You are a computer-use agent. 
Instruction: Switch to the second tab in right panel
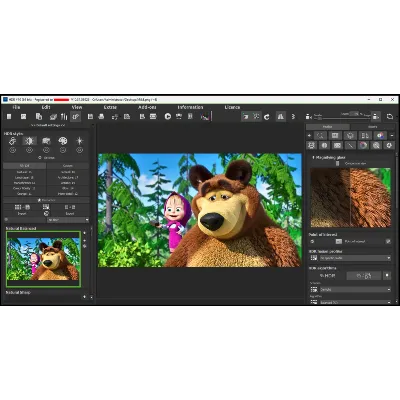pyautogui.click(x=372, y=127)
